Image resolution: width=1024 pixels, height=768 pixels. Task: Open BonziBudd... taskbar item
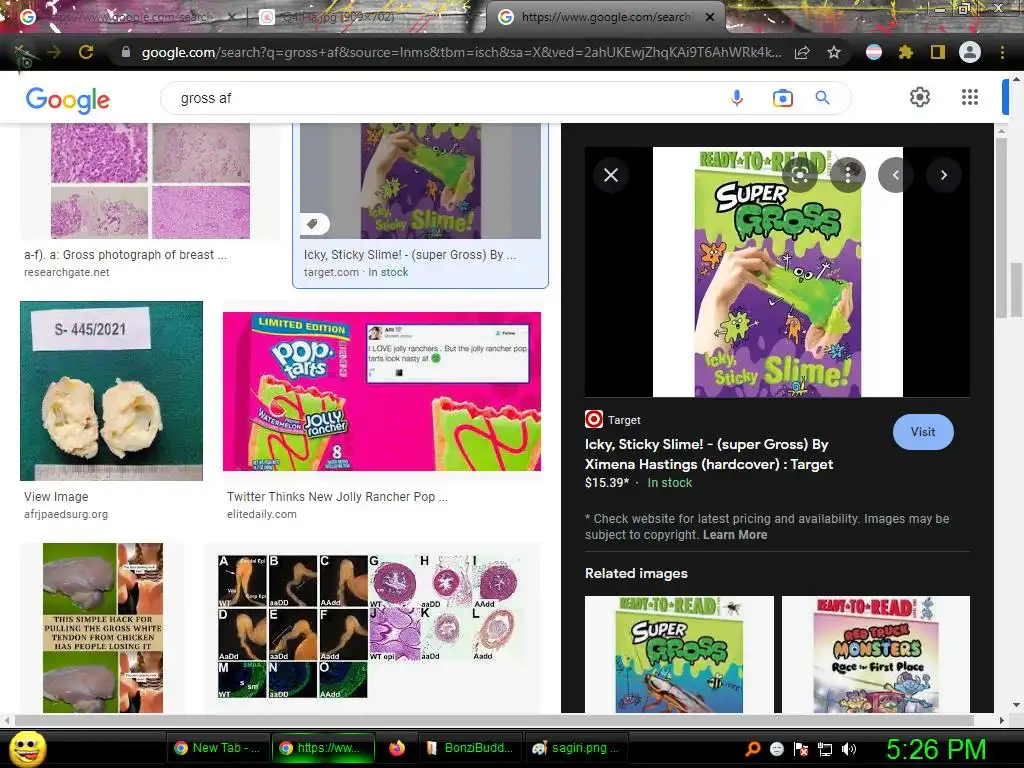click(468, 748)
